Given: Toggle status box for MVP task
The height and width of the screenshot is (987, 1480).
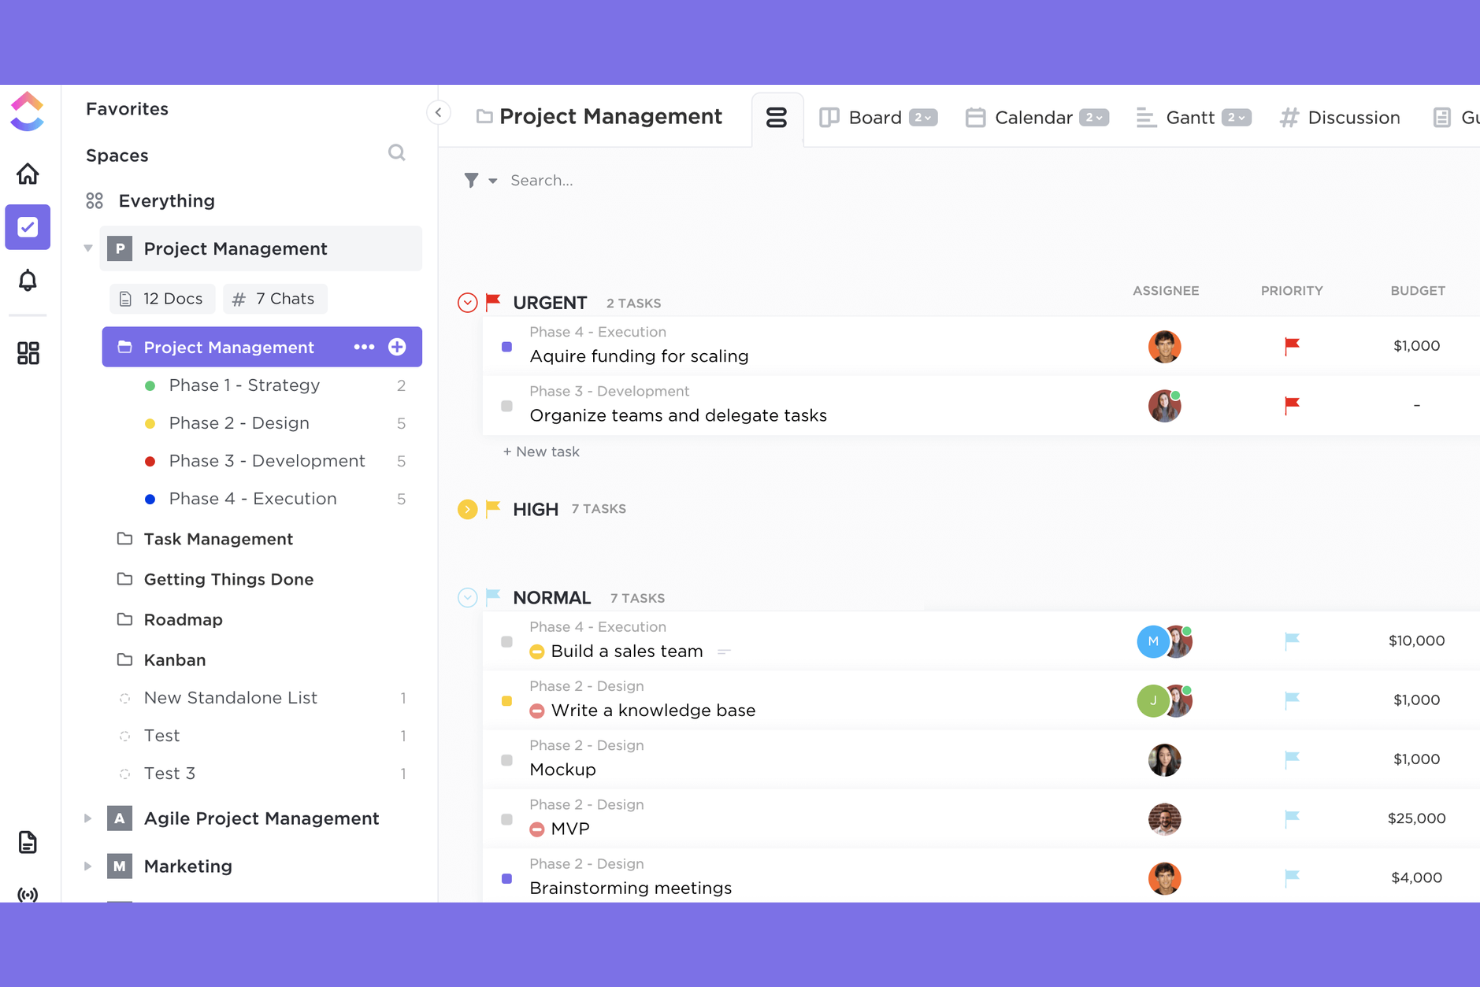Looking at the screenshot, I should (x=507, y=820).
